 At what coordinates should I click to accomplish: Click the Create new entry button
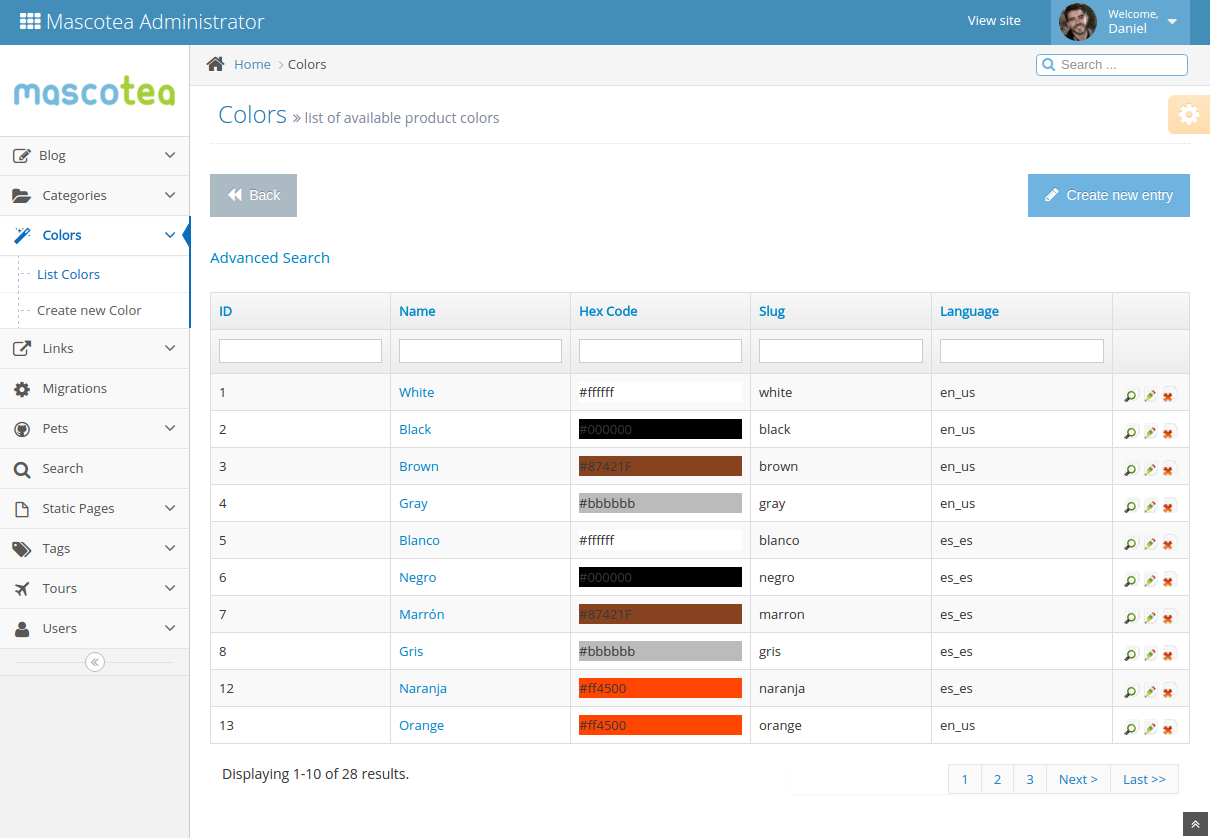(x=1108, y=195)
